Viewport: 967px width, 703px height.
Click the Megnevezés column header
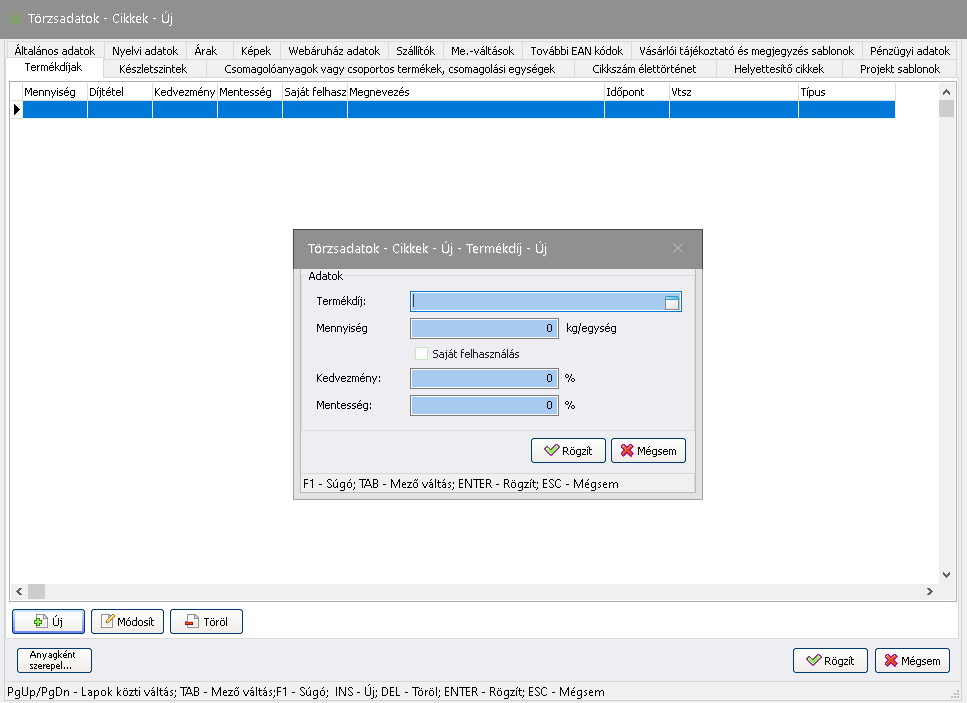pos(475,92)
